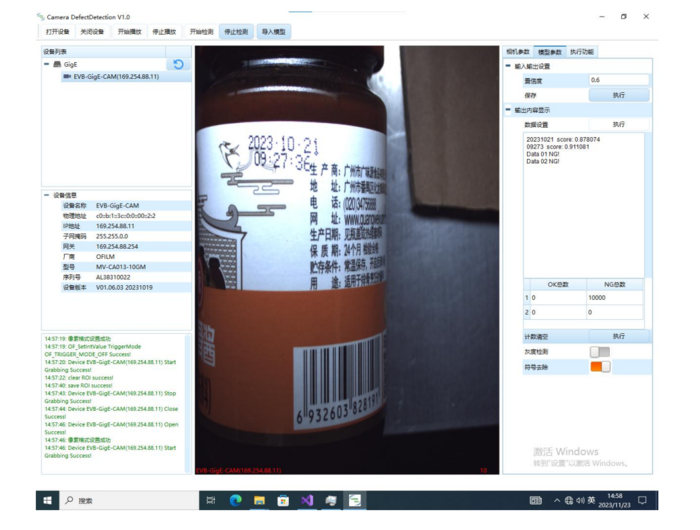Click the active DefectDetection taskbar icon
Screen dimensions: 700x530
click(x=355, y=501)
